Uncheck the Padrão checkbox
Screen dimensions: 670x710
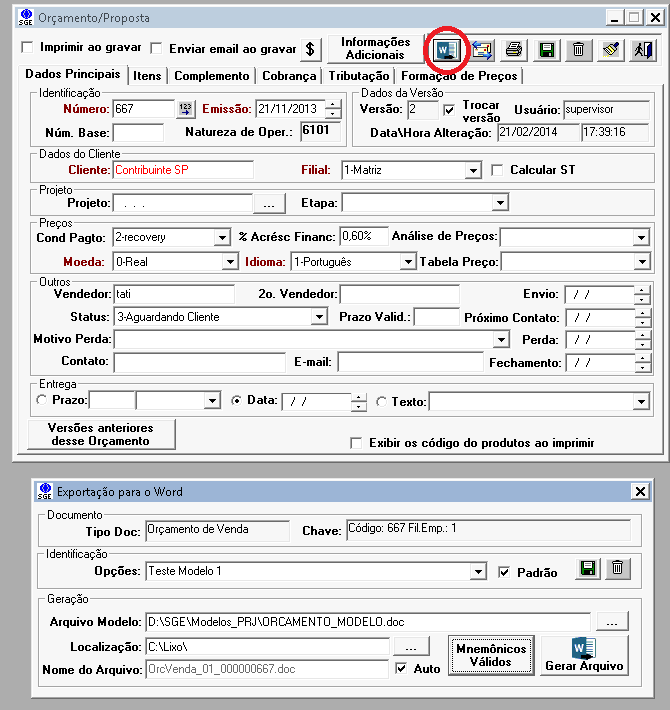504,572
